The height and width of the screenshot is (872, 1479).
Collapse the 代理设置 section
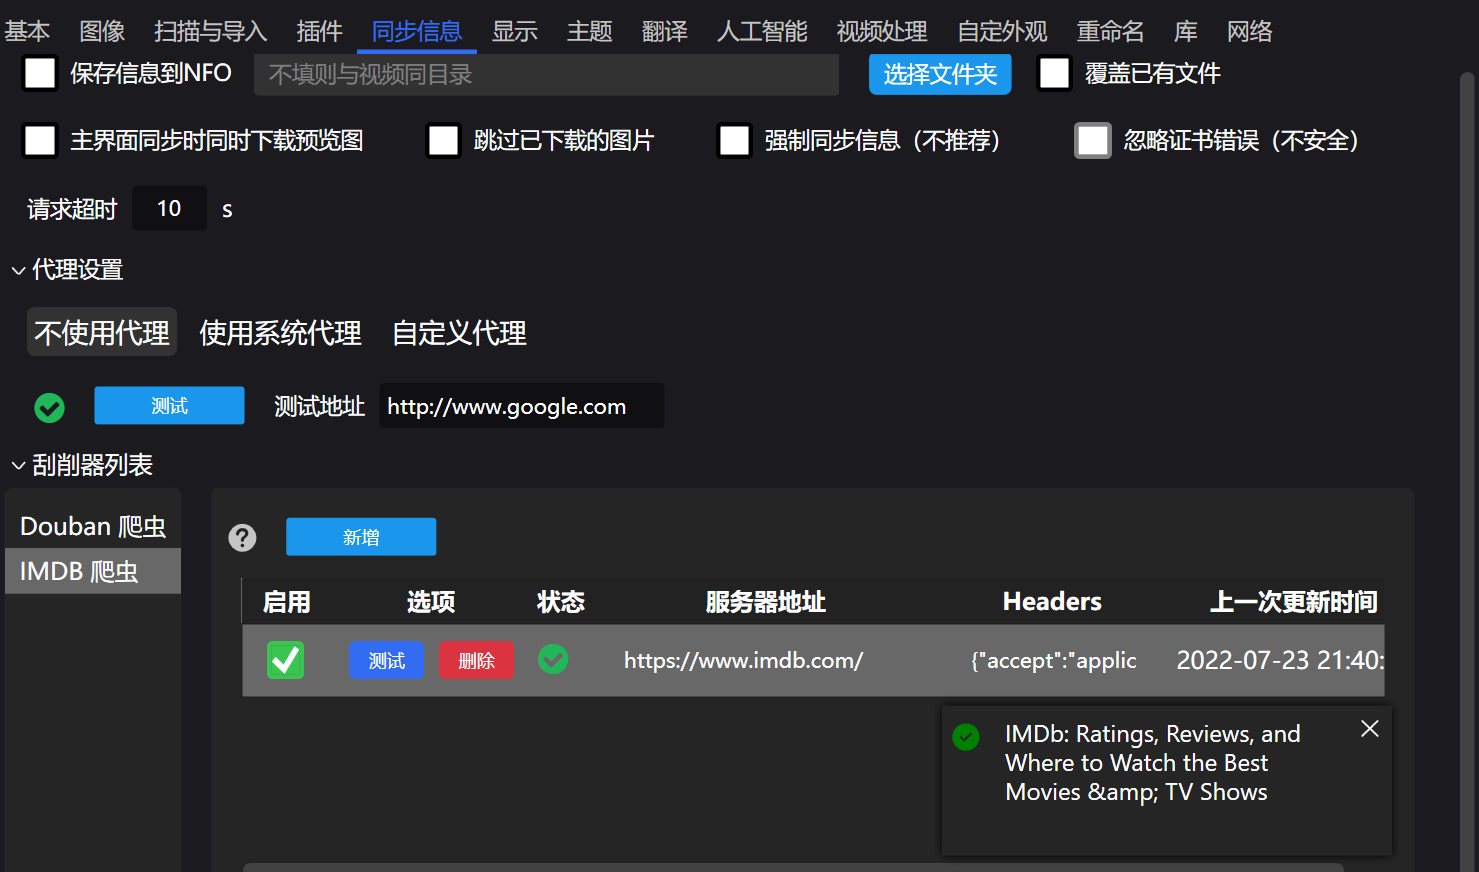coord(17,269)
